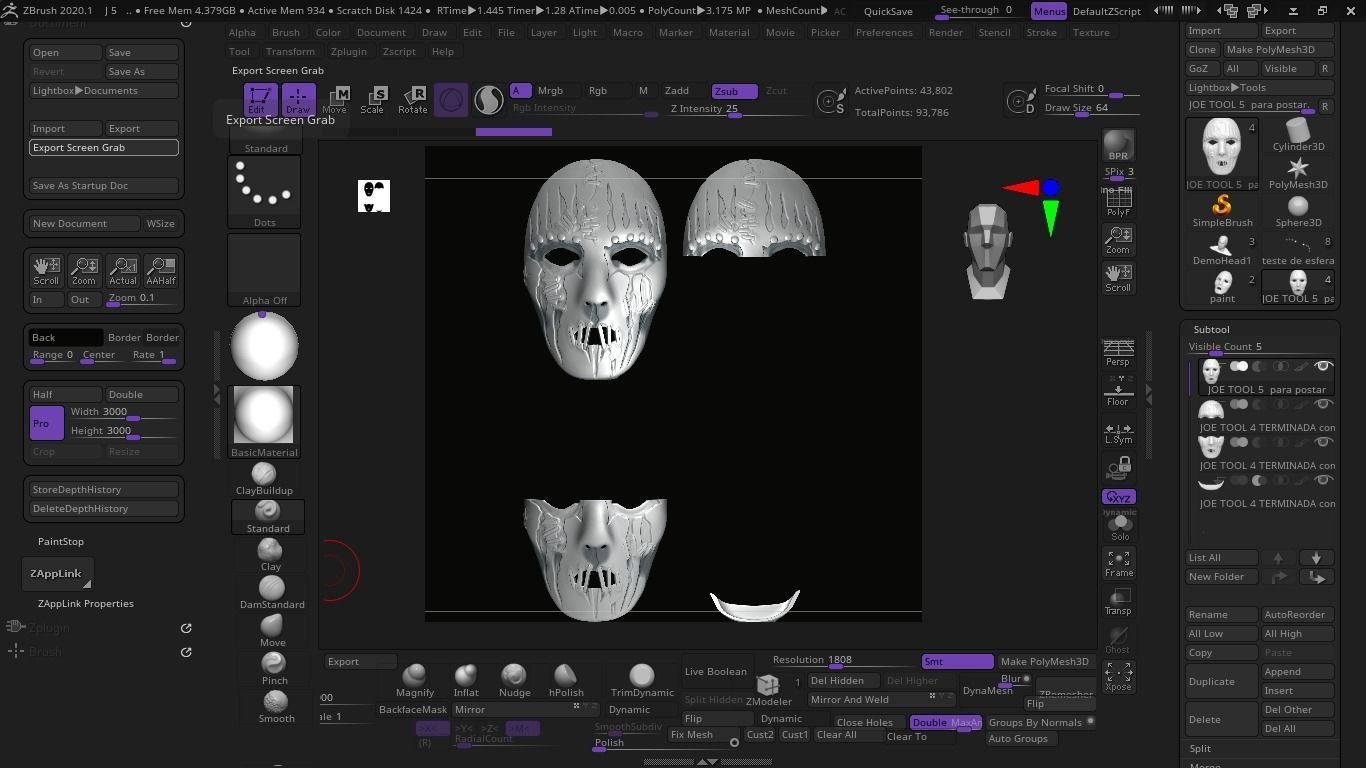Viewport: 1366px width, 768px height.
Task: Open the Zplugin menu
Action: point(348,52)
